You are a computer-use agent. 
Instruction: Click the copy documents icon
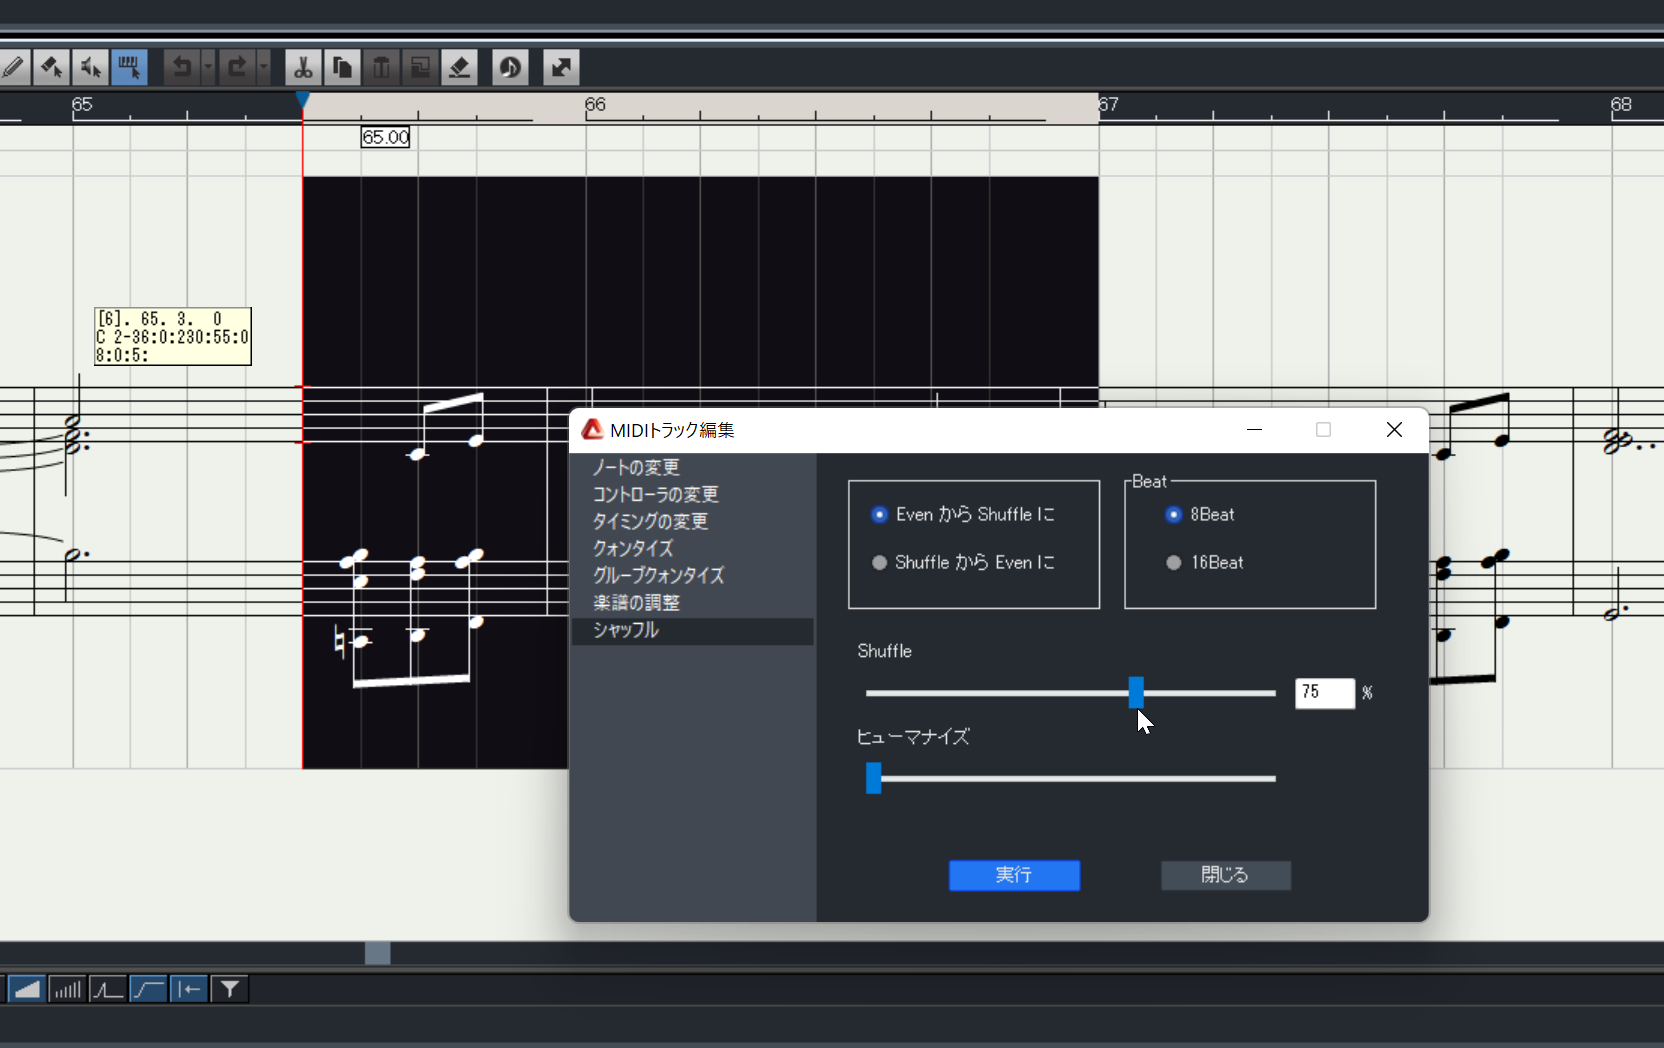tap(342, 67)
